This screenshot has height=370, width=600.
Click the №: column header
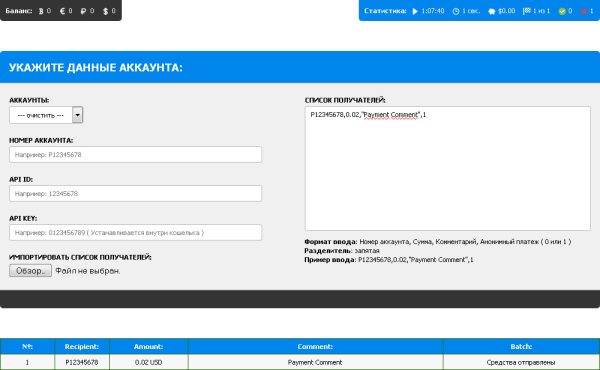[x=27, y=347]
